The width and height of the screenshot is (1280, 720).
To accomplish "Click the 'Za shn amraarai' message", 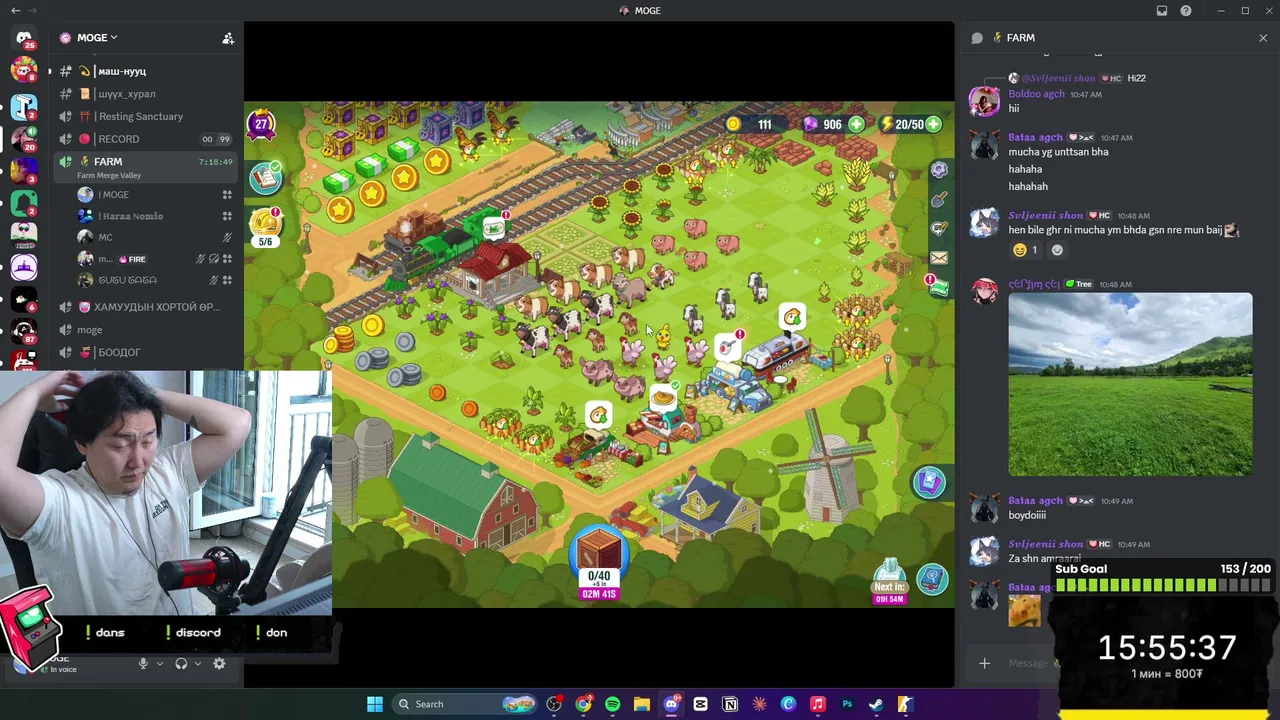I will coord(1045,559).
